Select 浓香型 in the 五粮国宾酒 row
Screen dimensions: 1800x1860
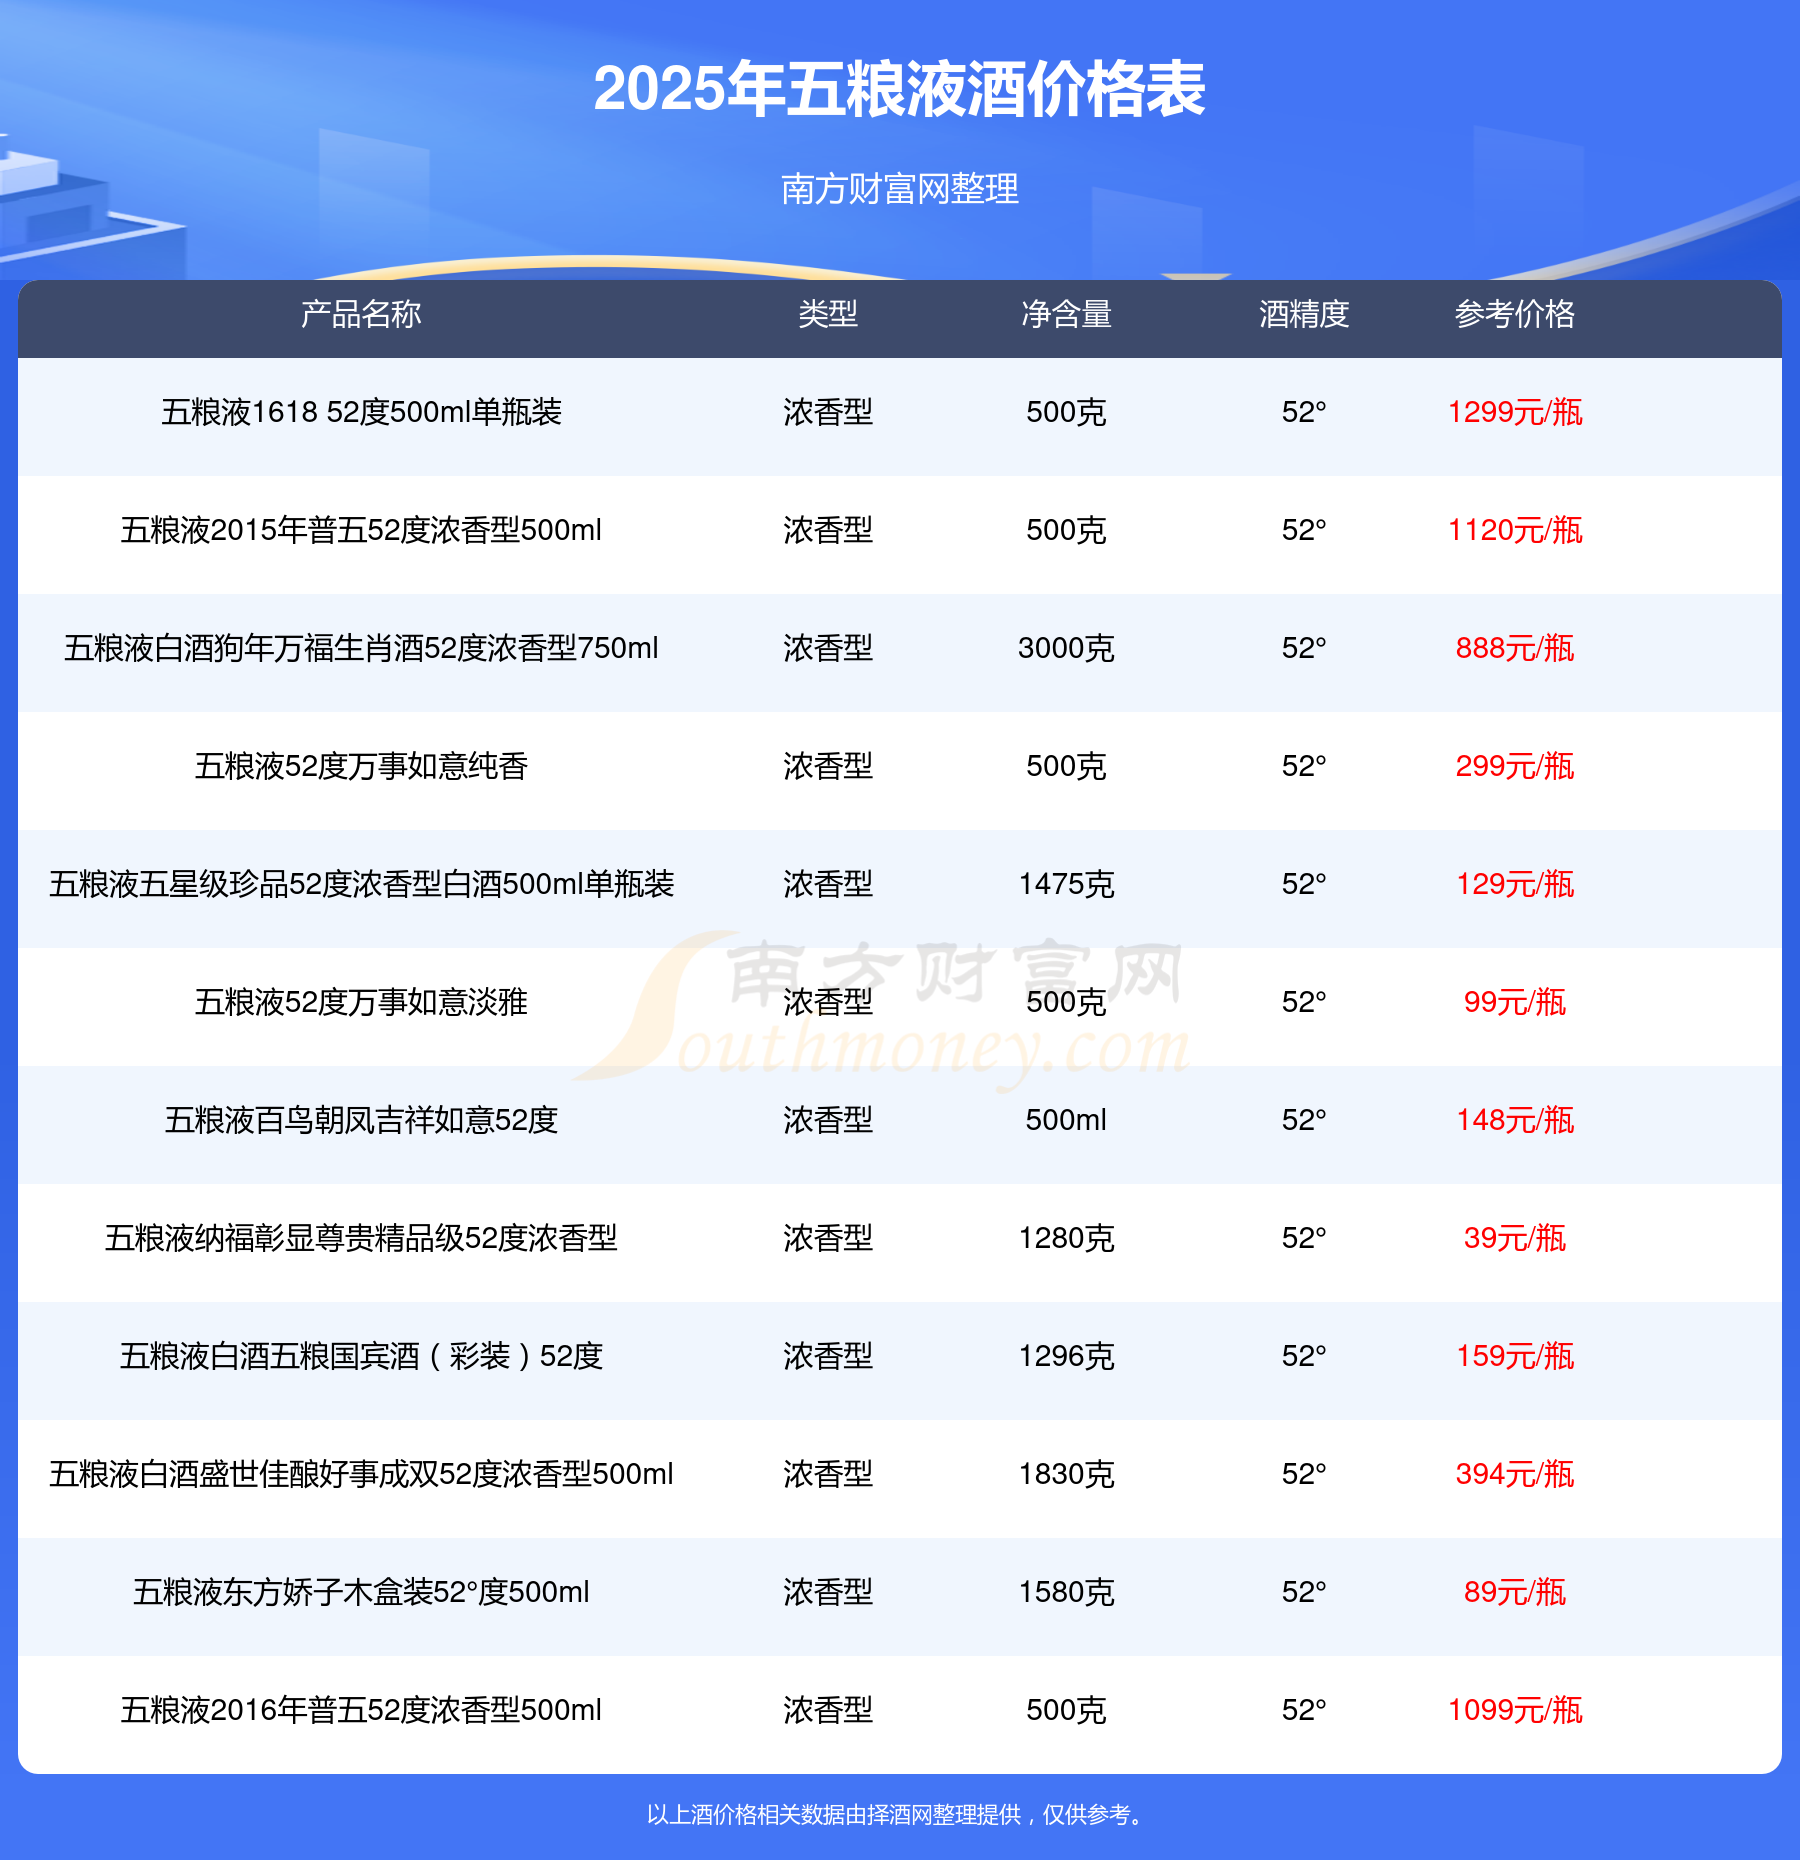(x=828, y=1356)
